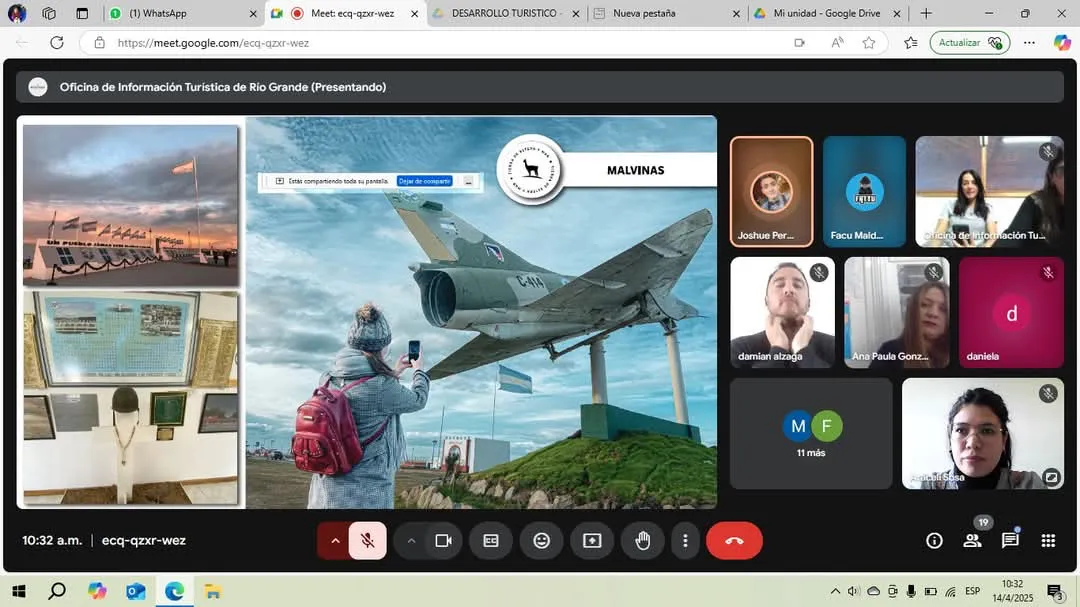Screen dimensions: 1080x607
Task: Click the Actualizar update button
Action: click(x=970, y=43)
